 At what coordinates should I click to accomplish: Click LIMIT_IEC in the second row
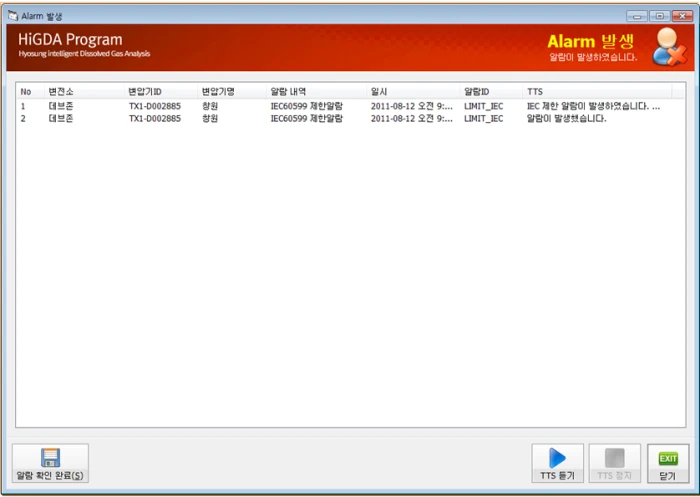483,118
